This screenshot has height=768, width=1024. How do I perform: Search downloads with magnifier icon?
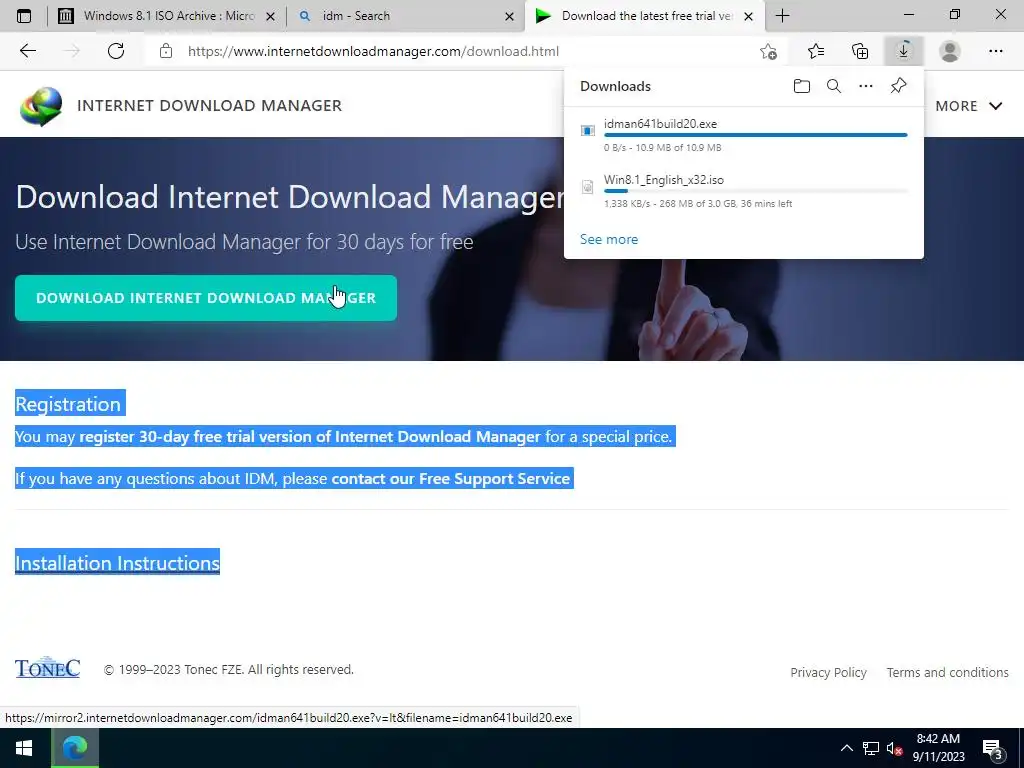[834, 86]
